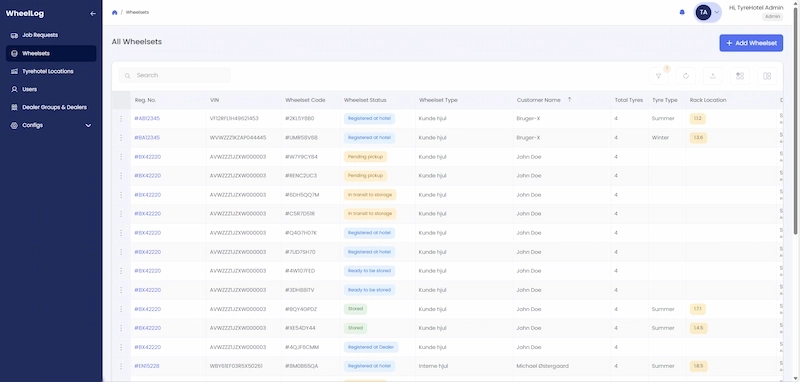Click the search magnifier icon
Screen dimensions: 800x382
[x=128, y=75]
